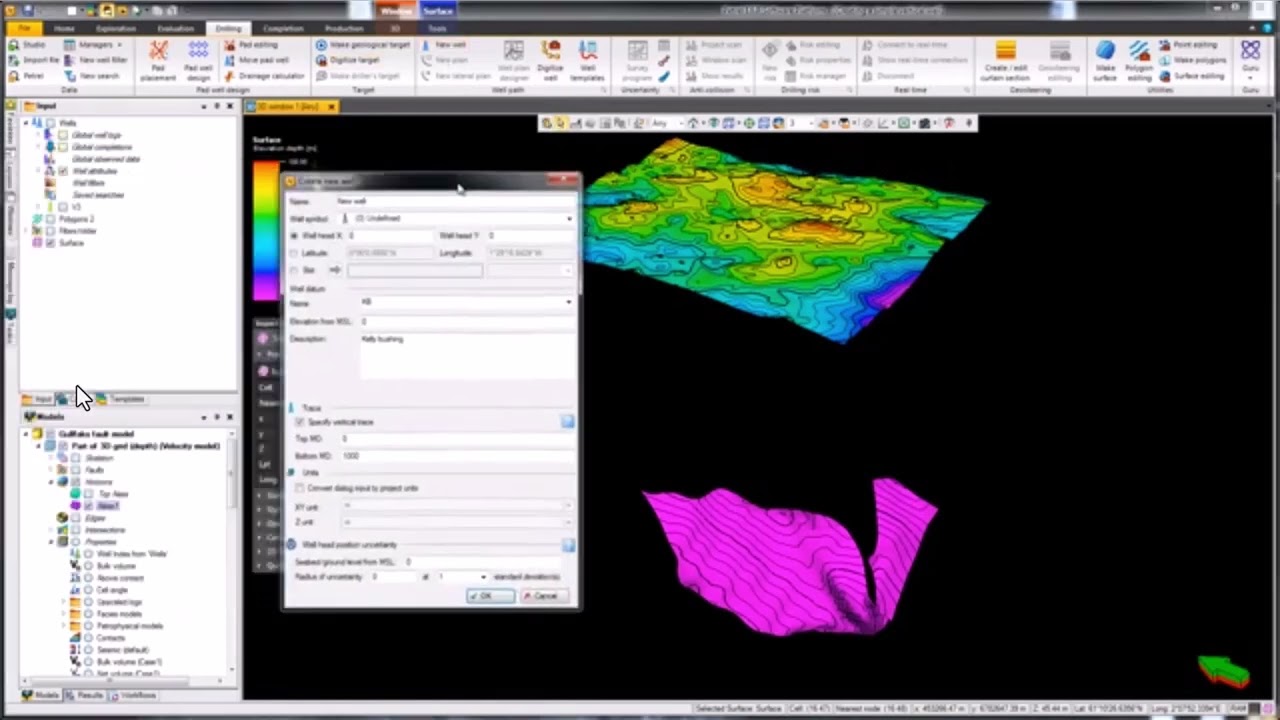Screen dimensions: 1280x720
Task: Open the Well datum Name dropdown
Action: 569,302
